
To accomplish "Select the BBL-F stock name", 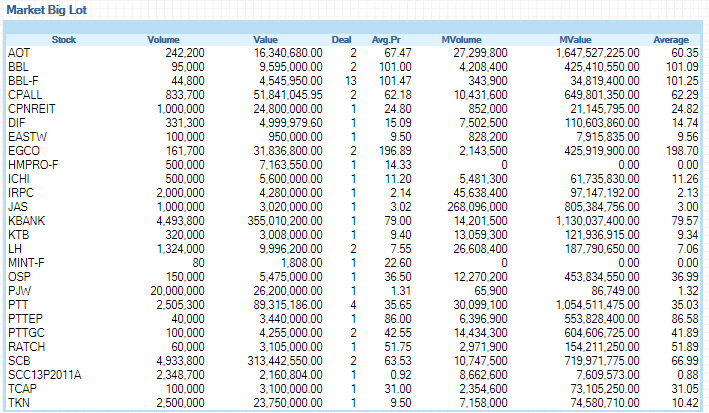I will tap(23, 81).
